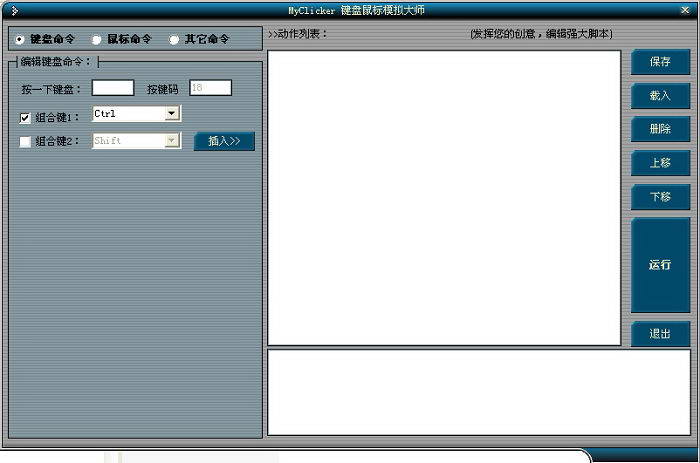This screenshot has width=700, height=463.
Task: Select the 鼠标命令 radio button
Action: click(97, 40)
